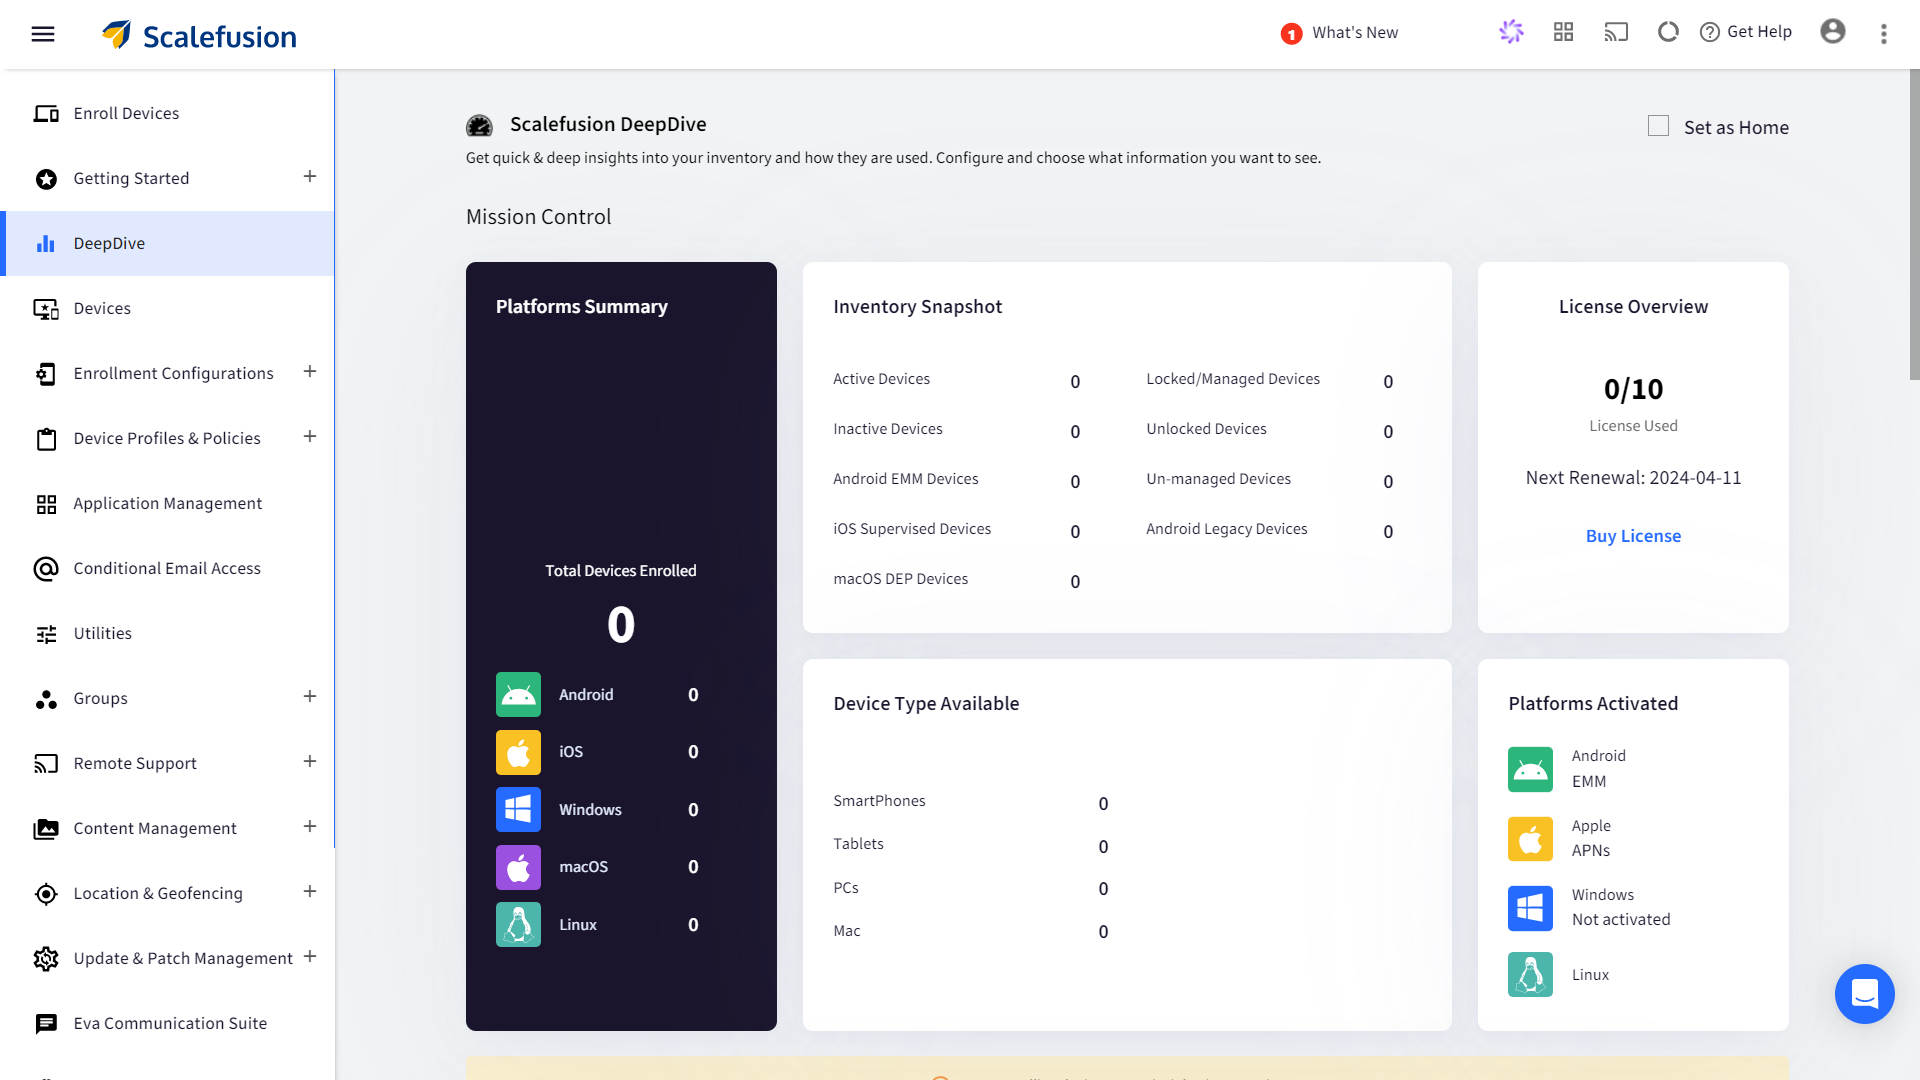Click the circular sync progress indicator

[x=1667, y=32]
